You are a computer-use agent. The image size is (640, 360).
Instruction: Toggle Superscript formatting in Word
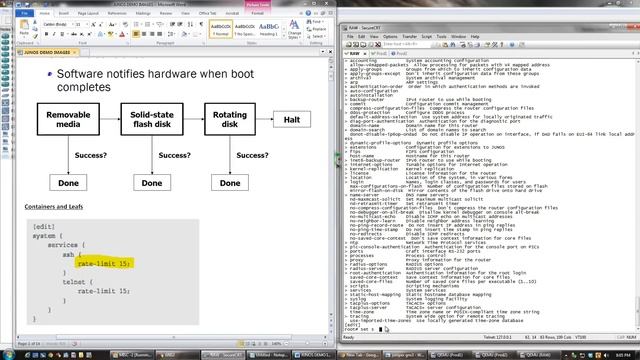click(x=89, y=34)
